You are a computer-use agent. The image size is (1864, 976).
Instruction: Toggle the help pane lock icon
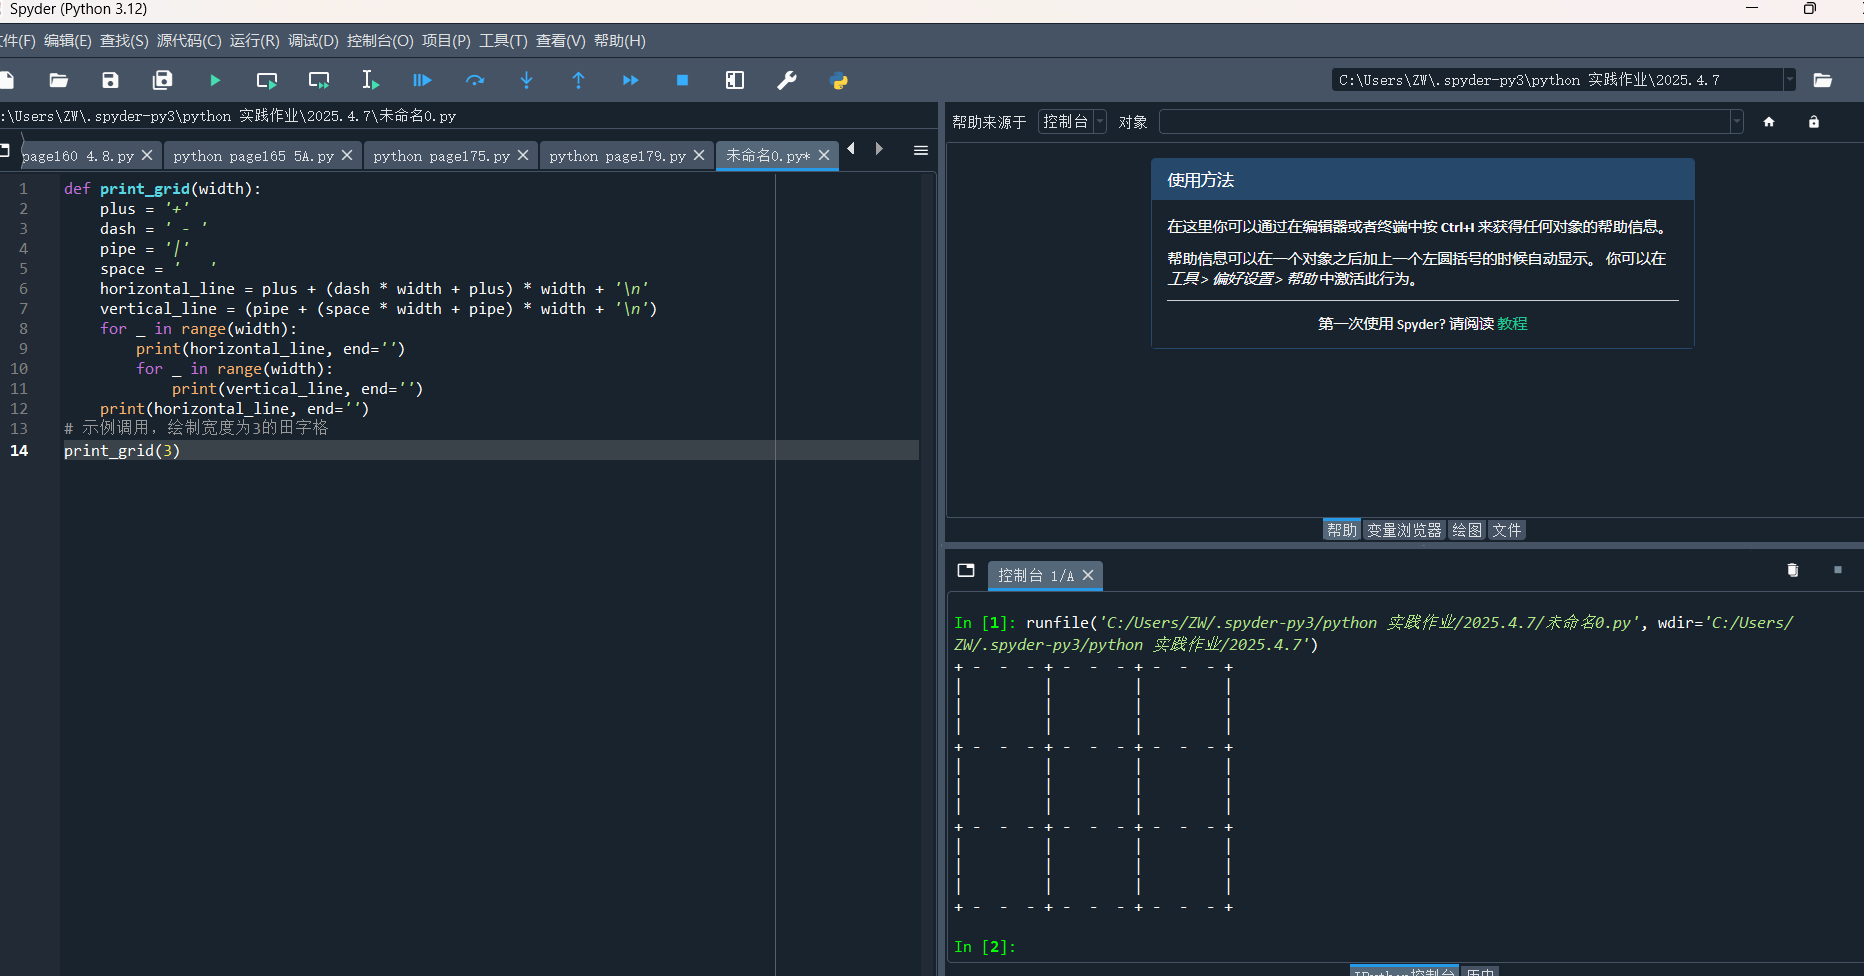[x=1813, y=122]
